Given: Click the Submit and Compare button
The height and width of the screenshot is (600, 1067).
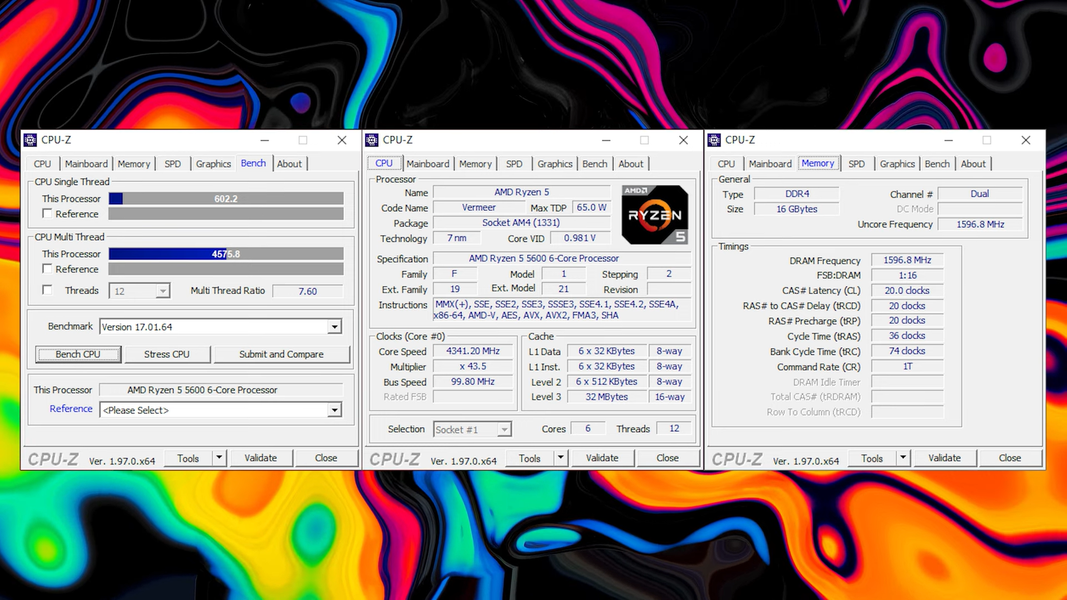Looking at the screenshot, I should coord(281,354).
